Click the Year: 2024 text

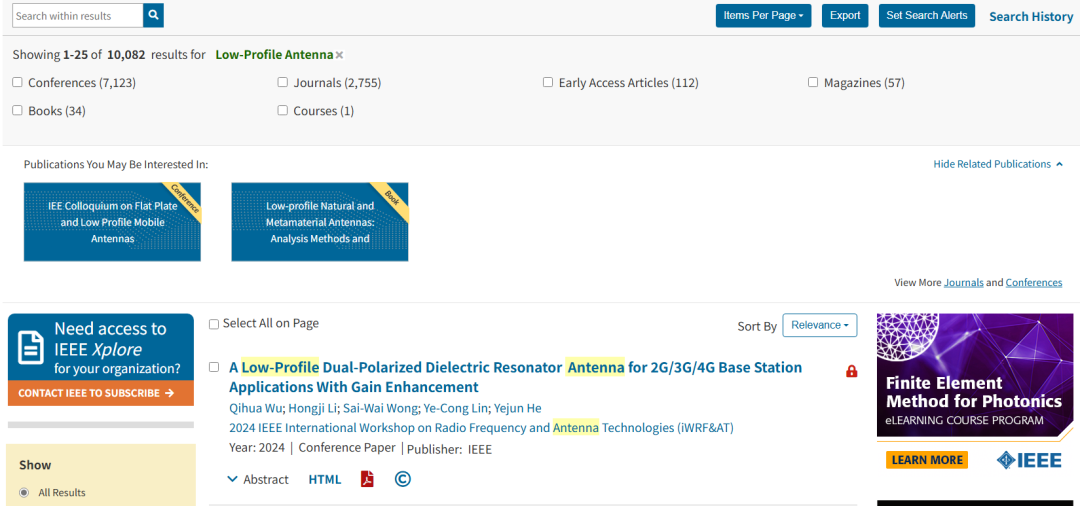[256, 447]
